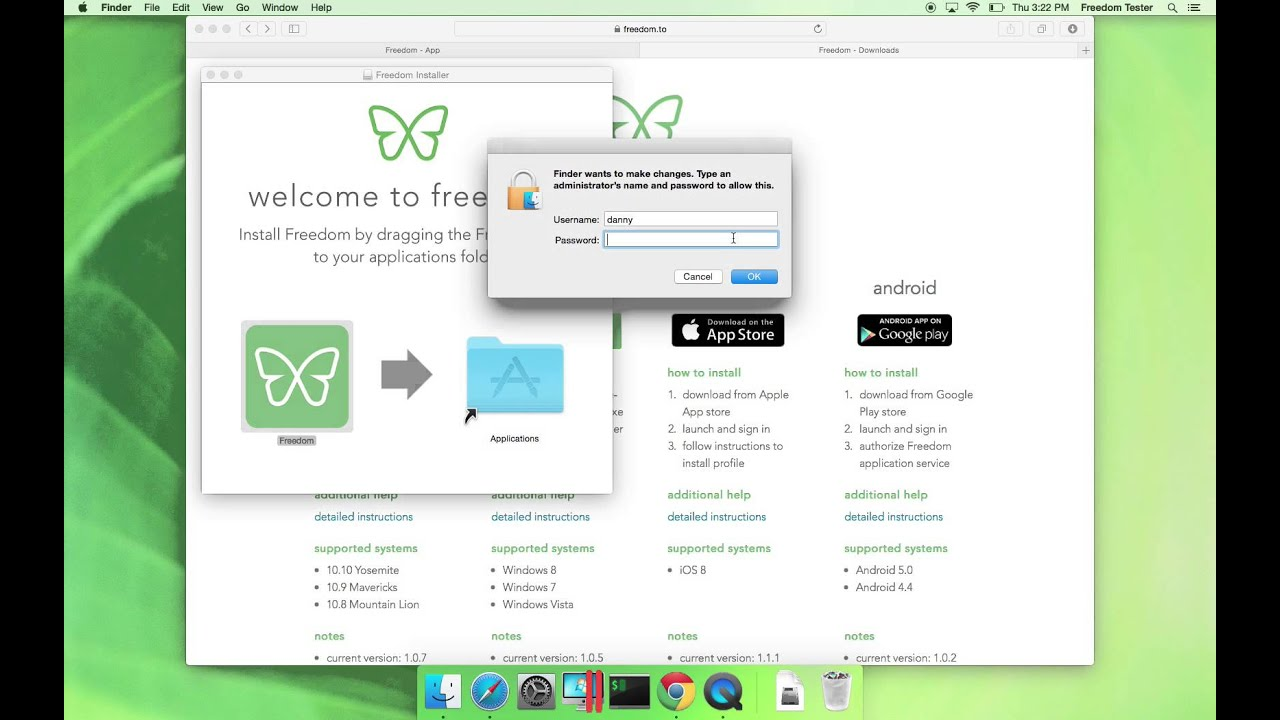
Task: Click the freedom.to address bar
Action: click(x=640, y=29)
